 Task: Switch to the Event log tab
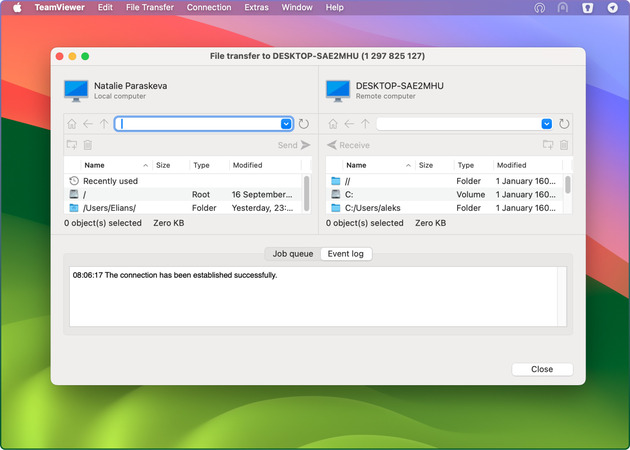346,254
